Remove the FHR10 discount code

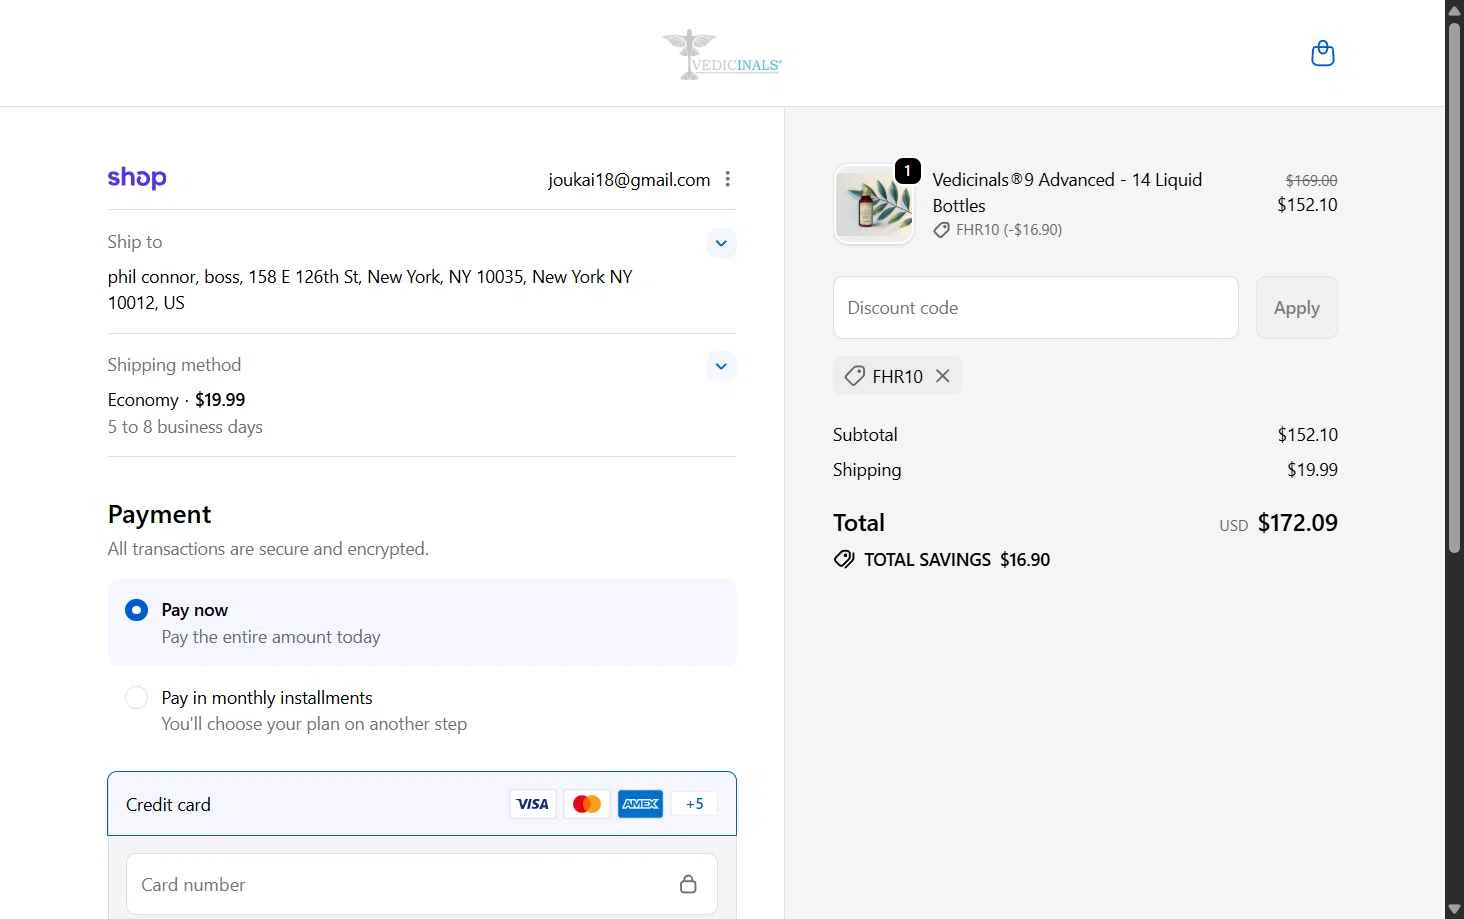coord(942,376)
